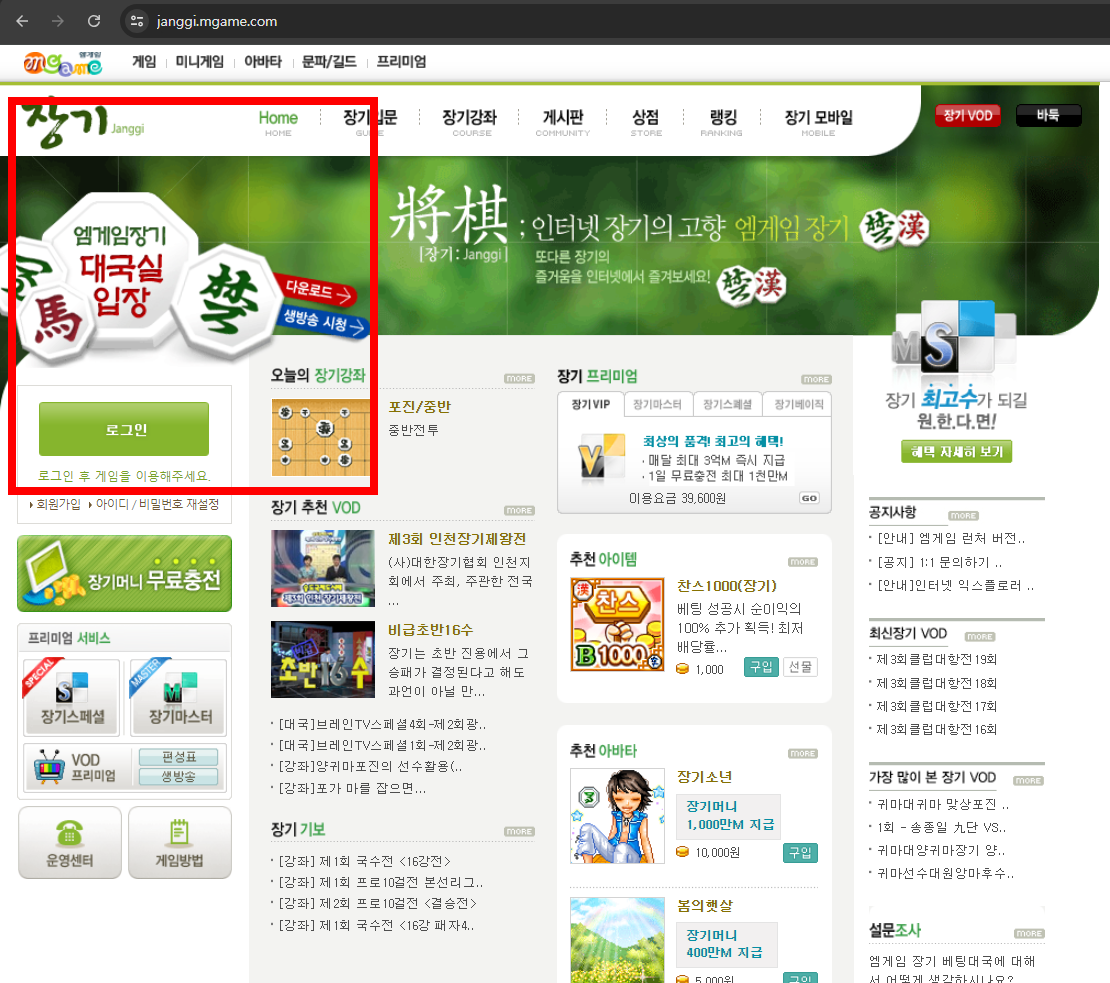Open site info icon beside the URL
Image resolution: width=1110 pixels, height=983 pixels.
137,21
